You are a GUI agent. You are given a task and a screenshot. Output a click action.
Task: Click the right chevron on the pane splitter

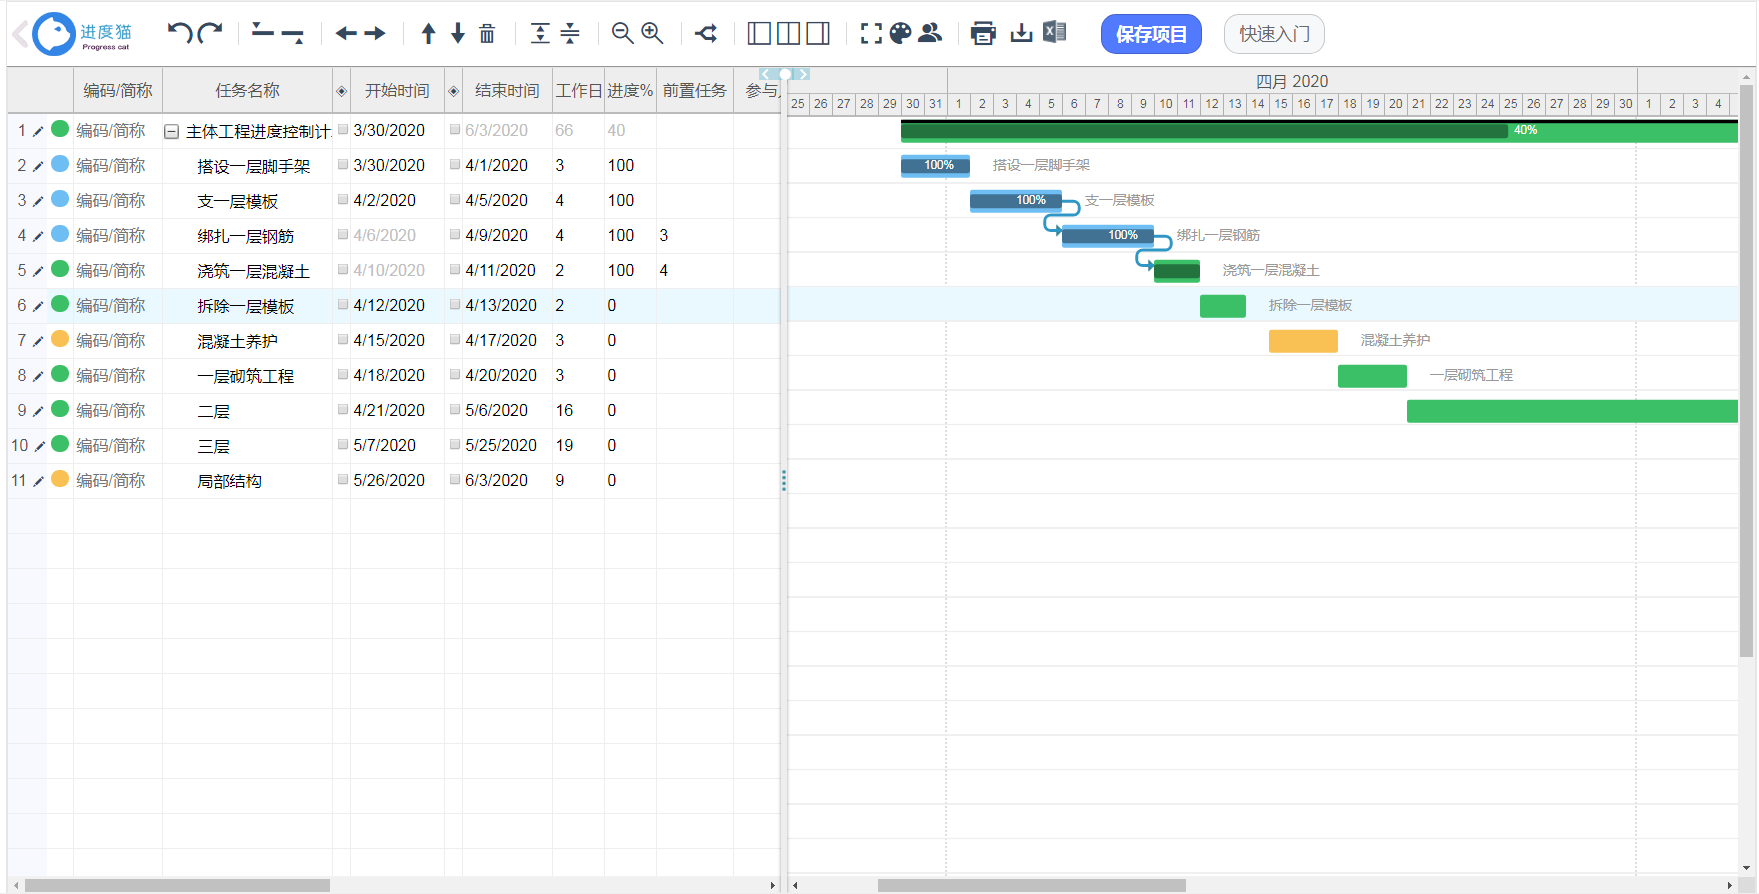(x=804, y=74)
